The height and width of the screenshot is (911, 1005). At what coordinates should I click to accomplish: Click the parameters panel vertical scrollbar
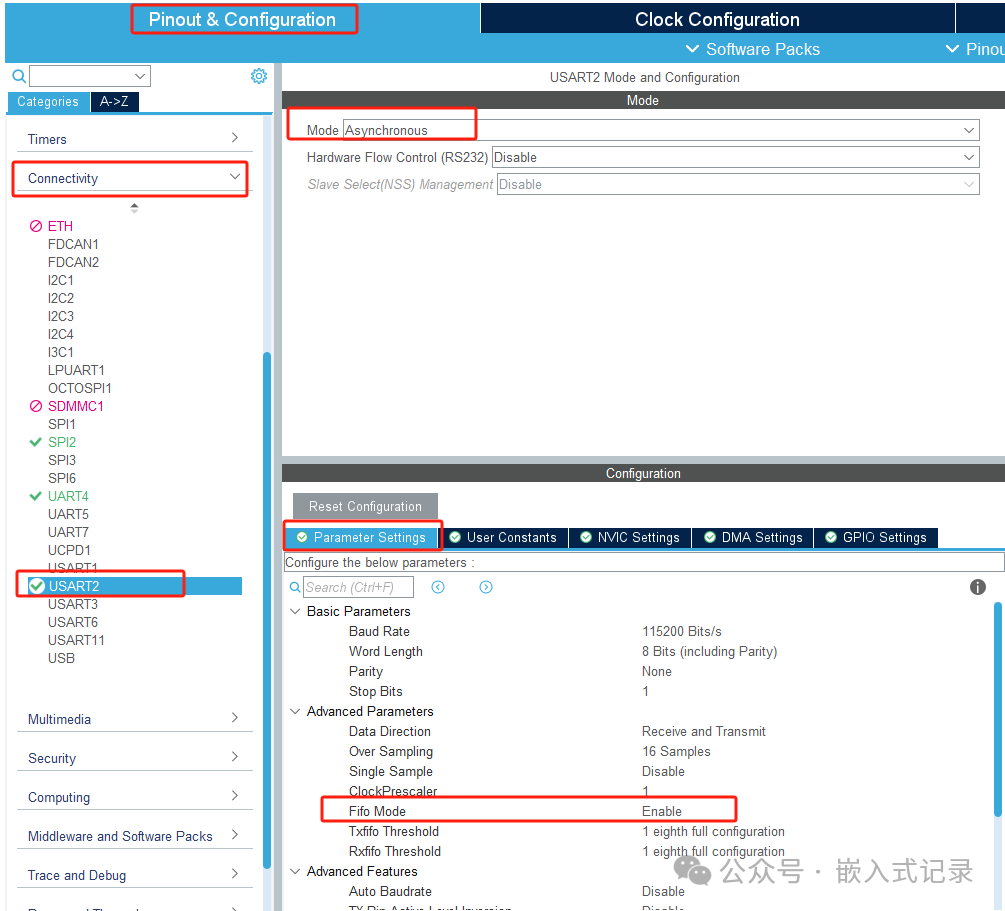pos(998,708)
